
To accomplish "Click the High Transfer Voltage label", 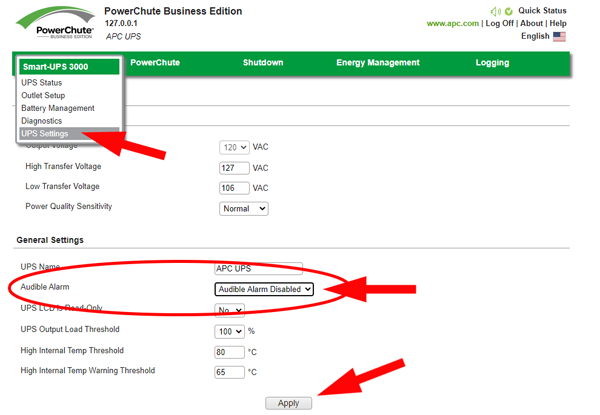I will pos(63,166).
